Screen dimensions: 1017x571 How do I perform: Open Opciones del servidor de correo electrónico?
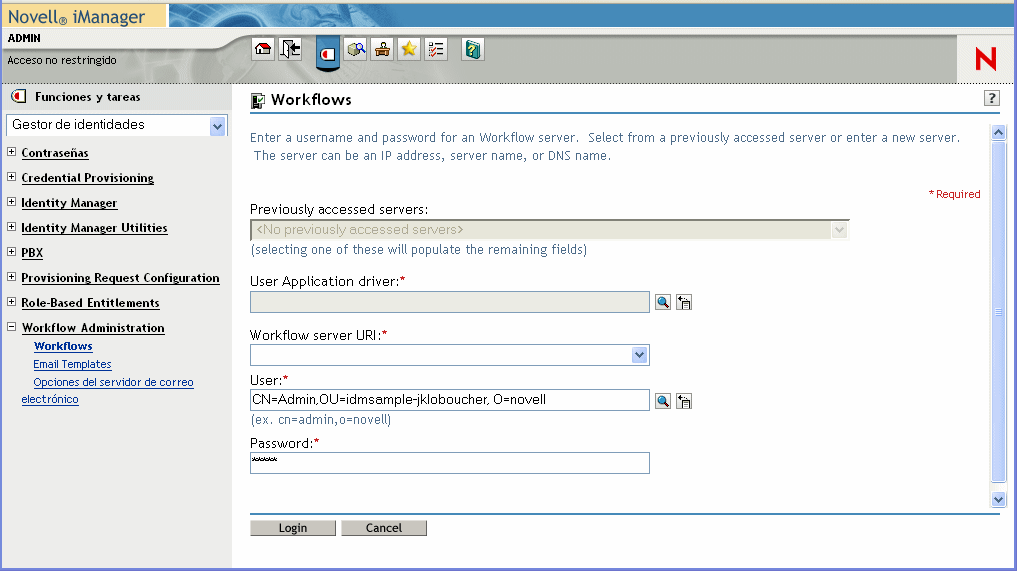click(x=107, y=391)
